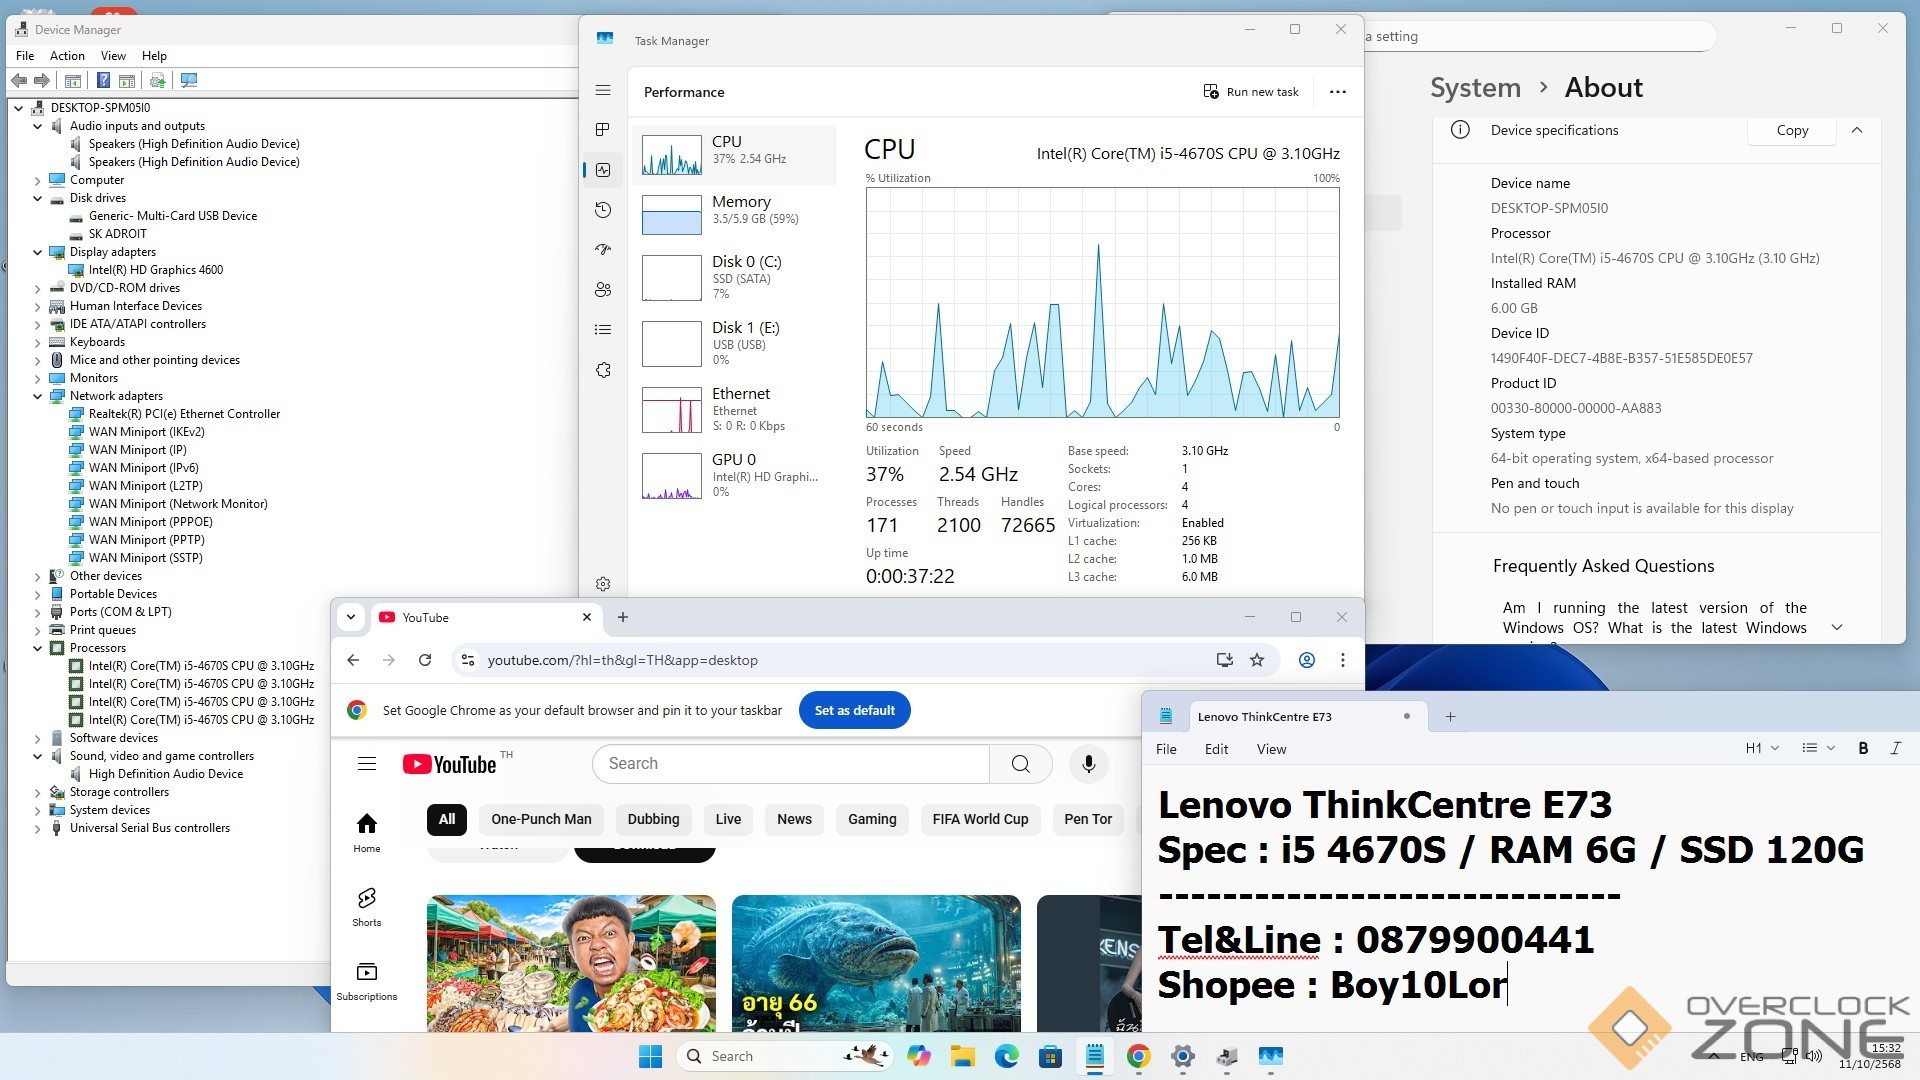
Task: Open Task Manager navigation hamburger menu
Action: pyautogui.click(x=603, y=90)
